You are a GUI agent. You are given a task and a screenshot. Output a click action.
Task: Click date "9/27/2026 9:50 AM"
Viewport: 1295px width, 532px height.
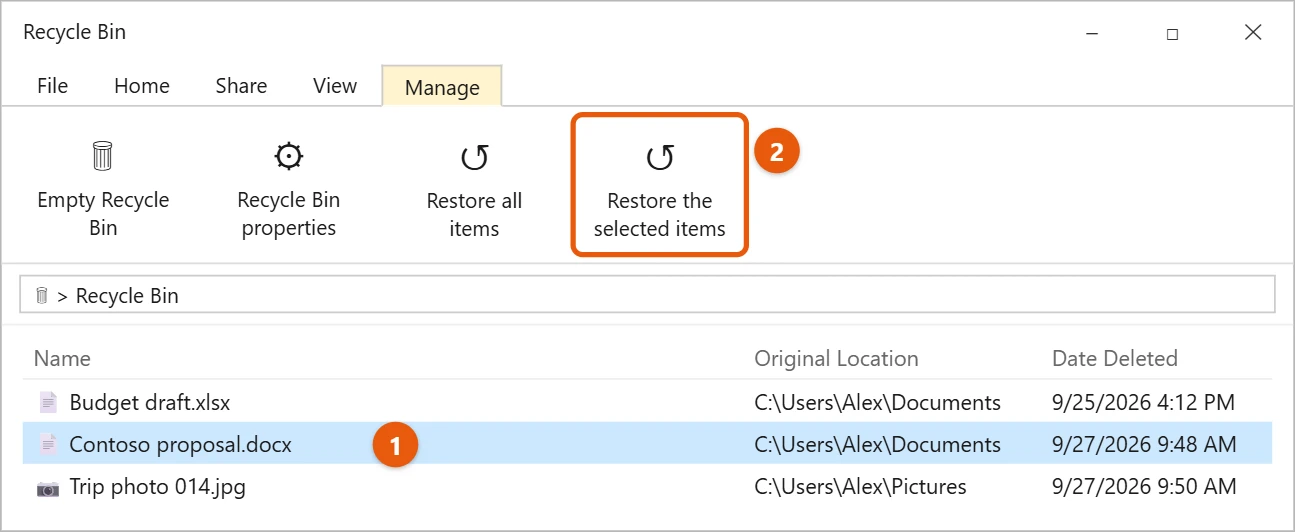pos(1144,488)
